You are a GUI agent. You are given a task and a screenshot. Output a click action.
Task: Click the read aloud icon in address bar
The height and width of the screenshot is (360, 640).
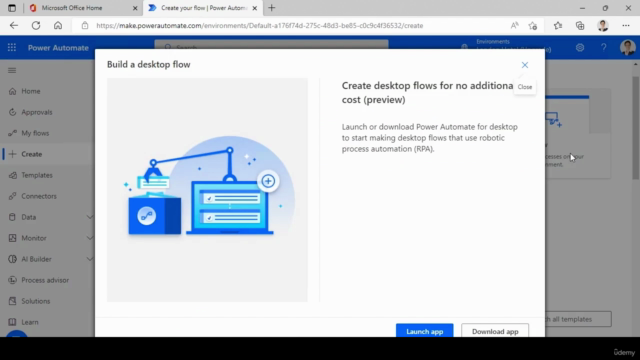pos(514,25)
